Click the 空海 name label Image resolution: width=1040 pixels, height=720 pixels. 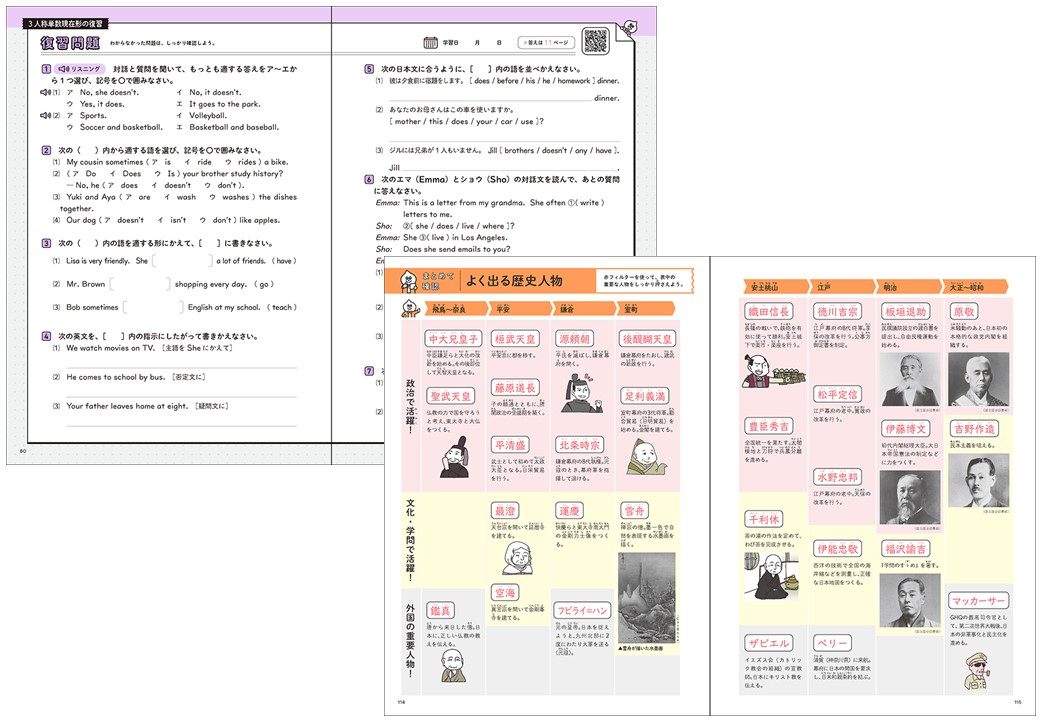tap(505, 593)
